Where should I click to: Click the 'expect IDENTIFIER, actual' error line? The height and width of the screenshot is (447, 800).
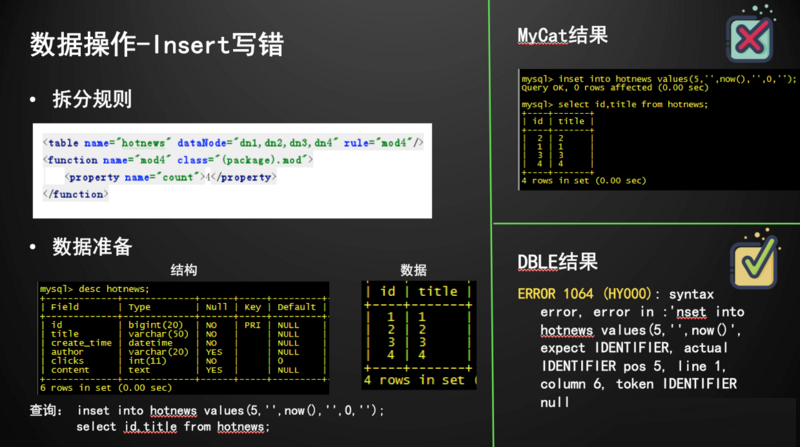tap(634, 348)
